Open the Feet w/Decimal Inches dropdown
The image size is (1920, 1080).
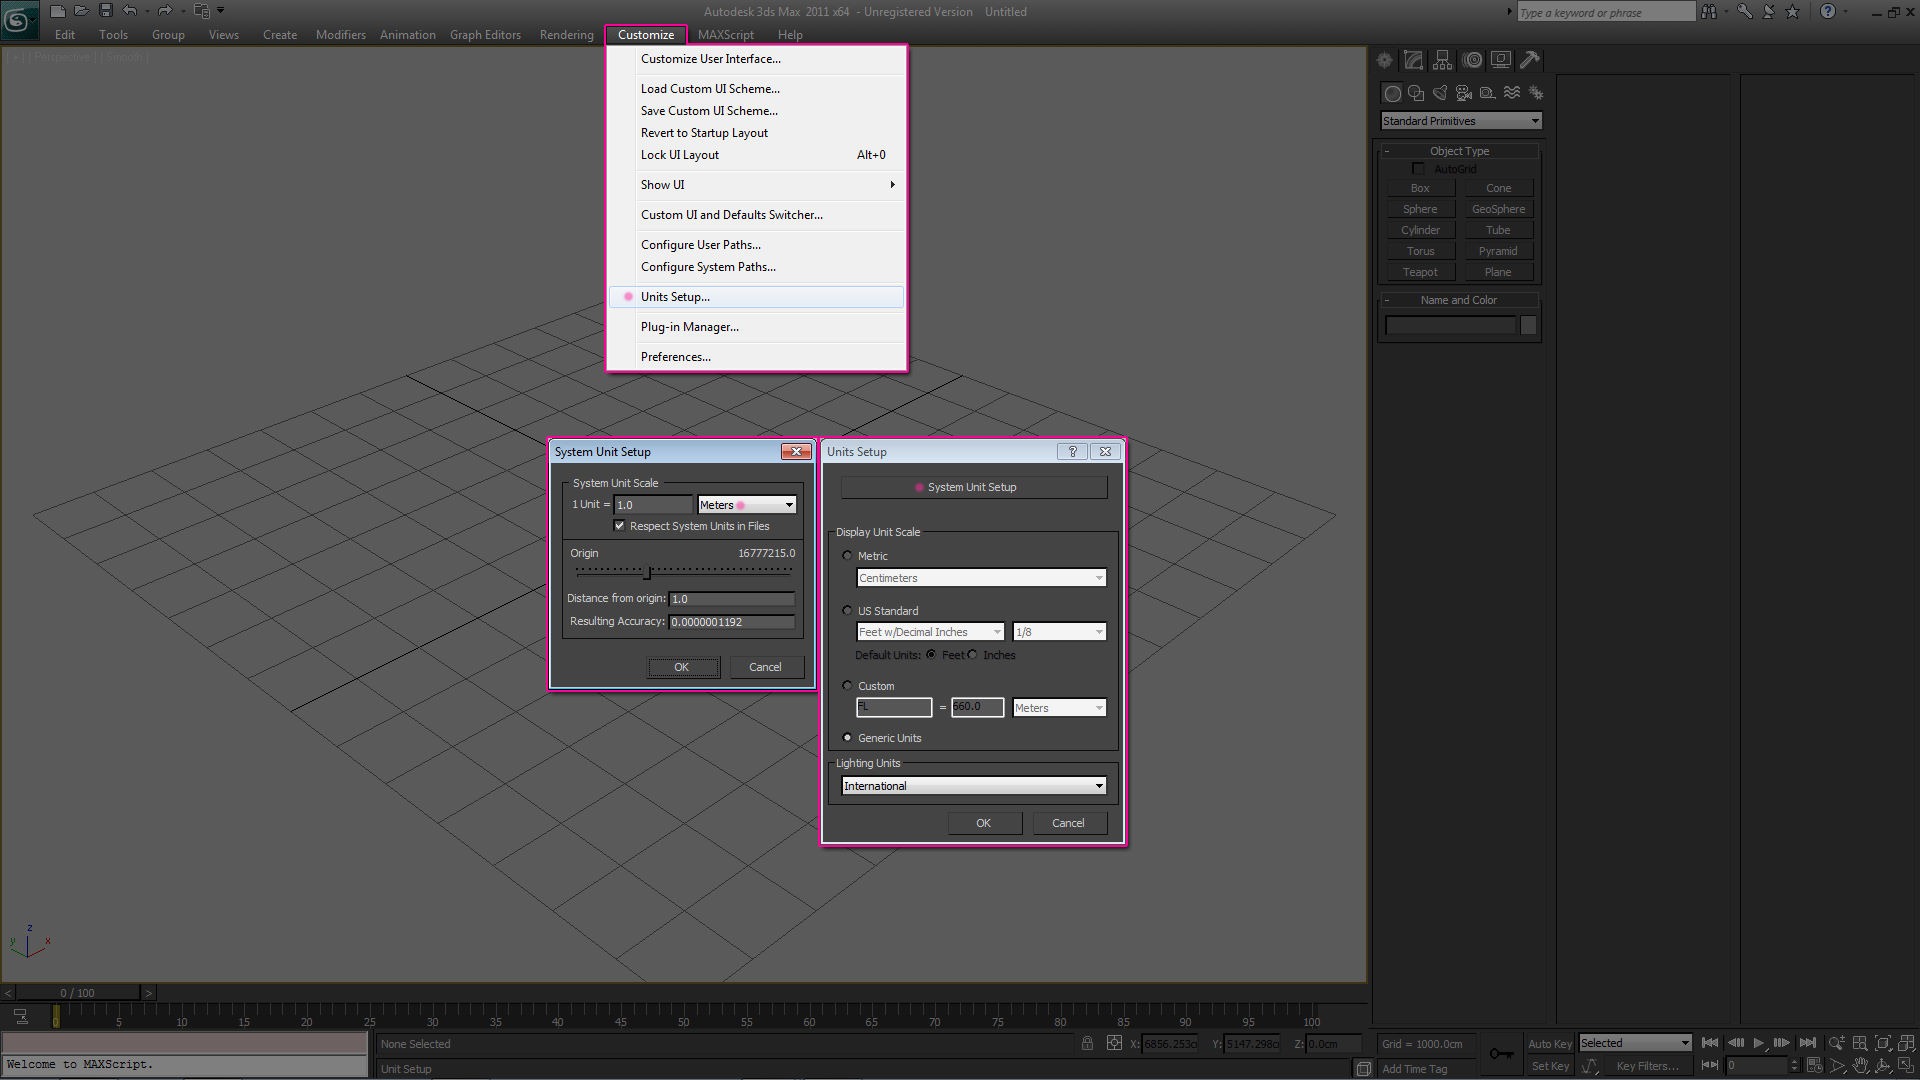(x=930, y=632)
